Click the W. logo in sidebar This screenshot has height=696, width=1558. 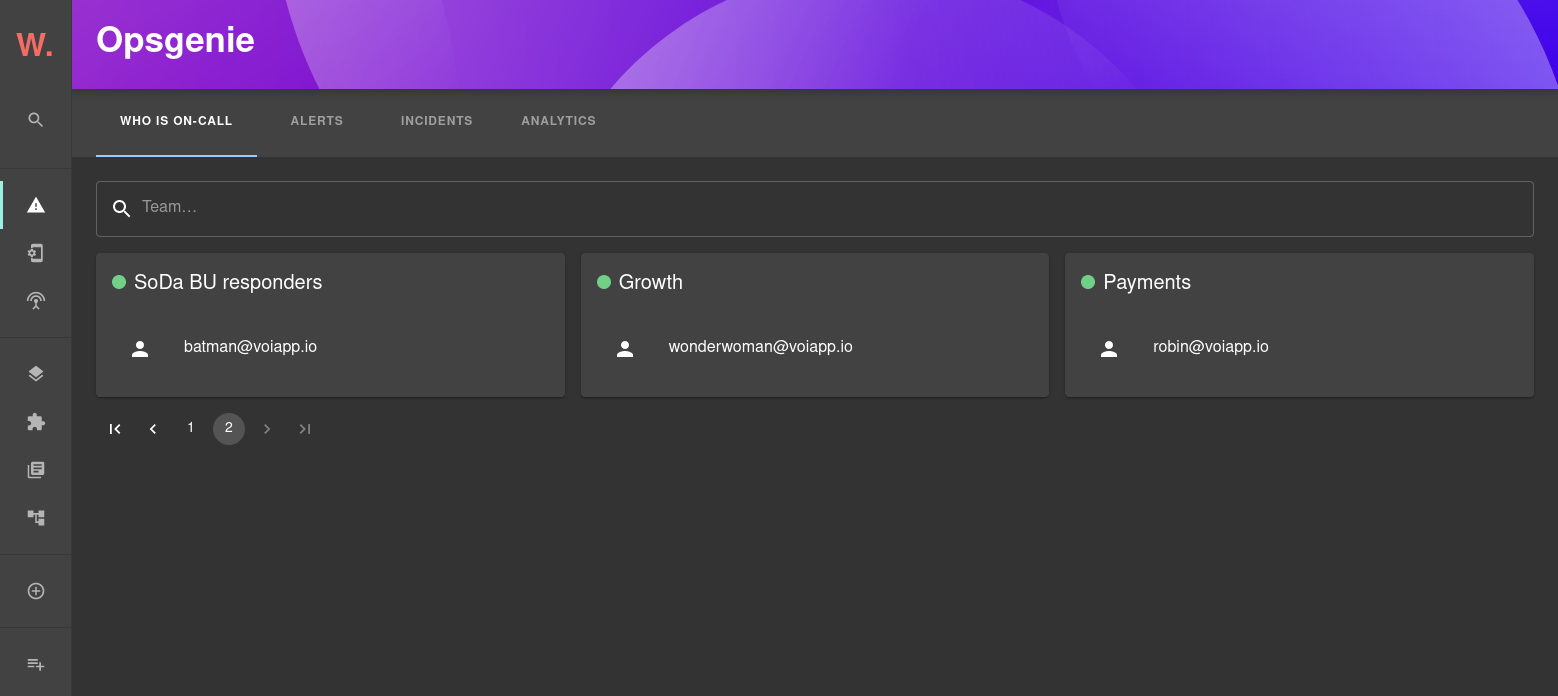point(35,45)
